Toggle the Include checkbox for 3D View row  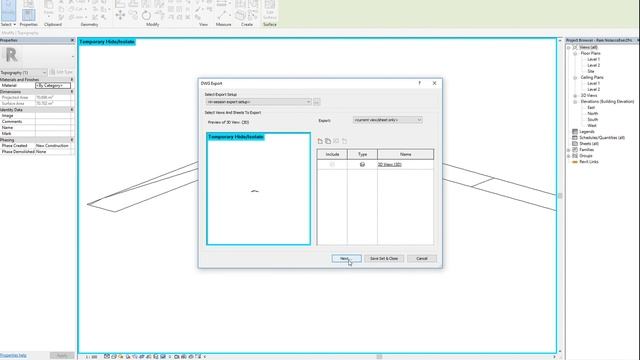[x=332, y=164]
